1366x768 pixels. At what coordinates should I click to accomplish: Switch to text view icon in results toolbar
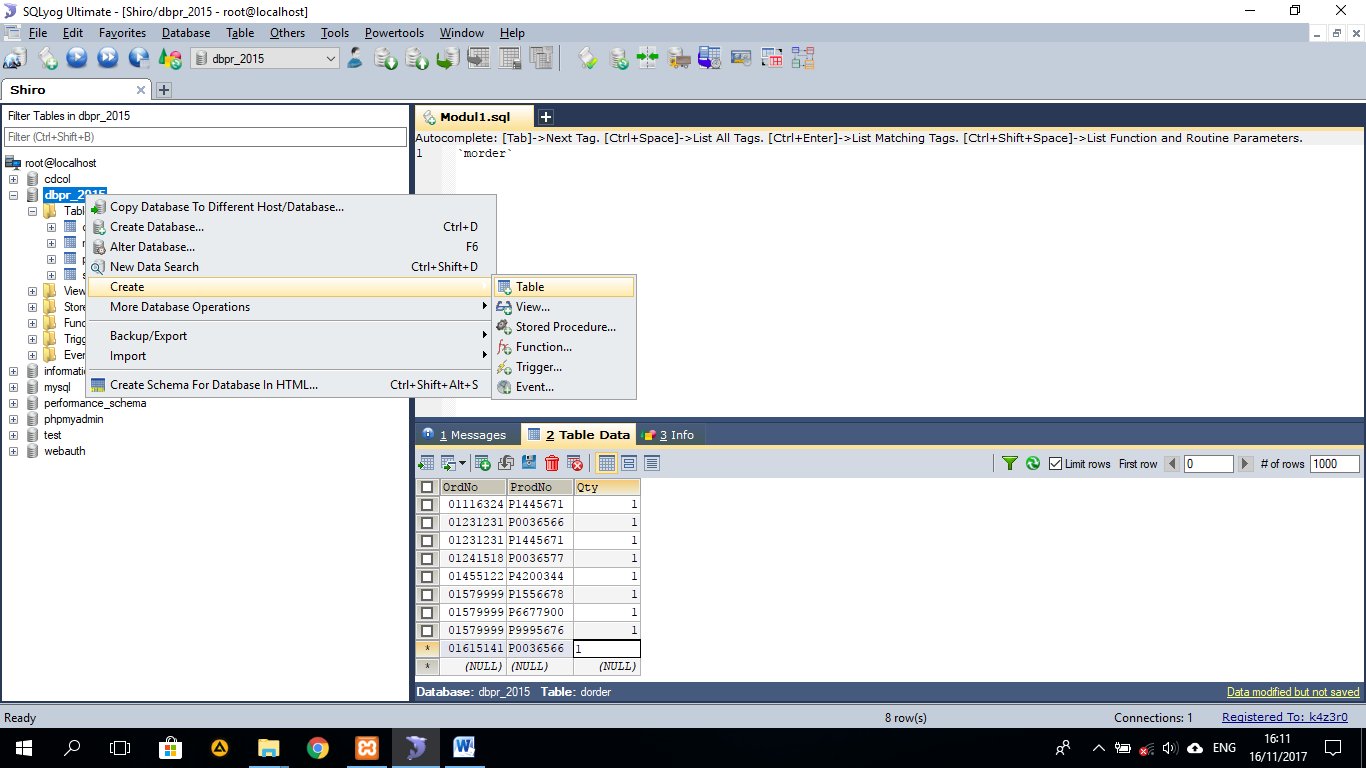[x=652, y=463]
